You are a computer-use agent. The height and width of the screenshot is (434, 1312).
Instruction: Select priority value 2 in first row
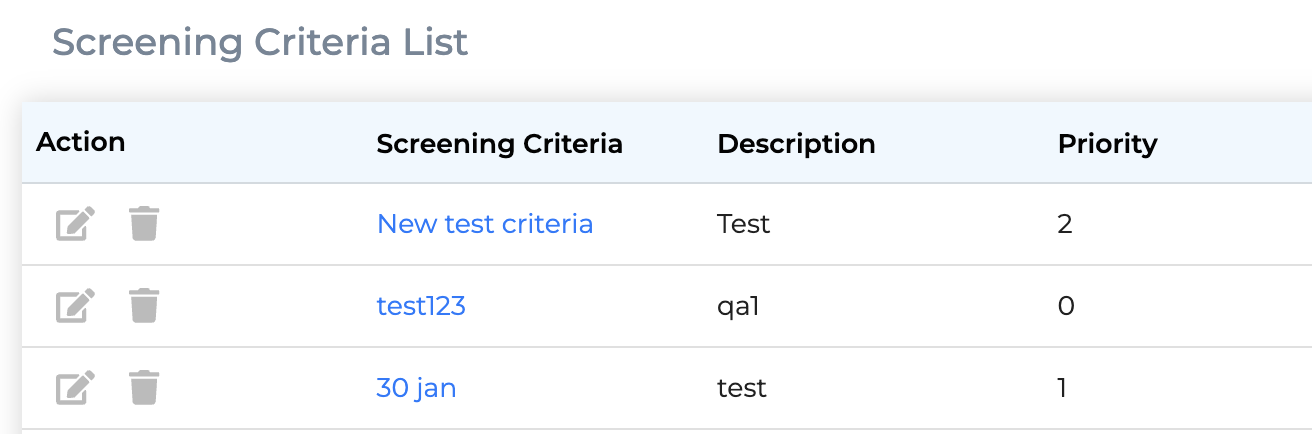click(1065, 224)
